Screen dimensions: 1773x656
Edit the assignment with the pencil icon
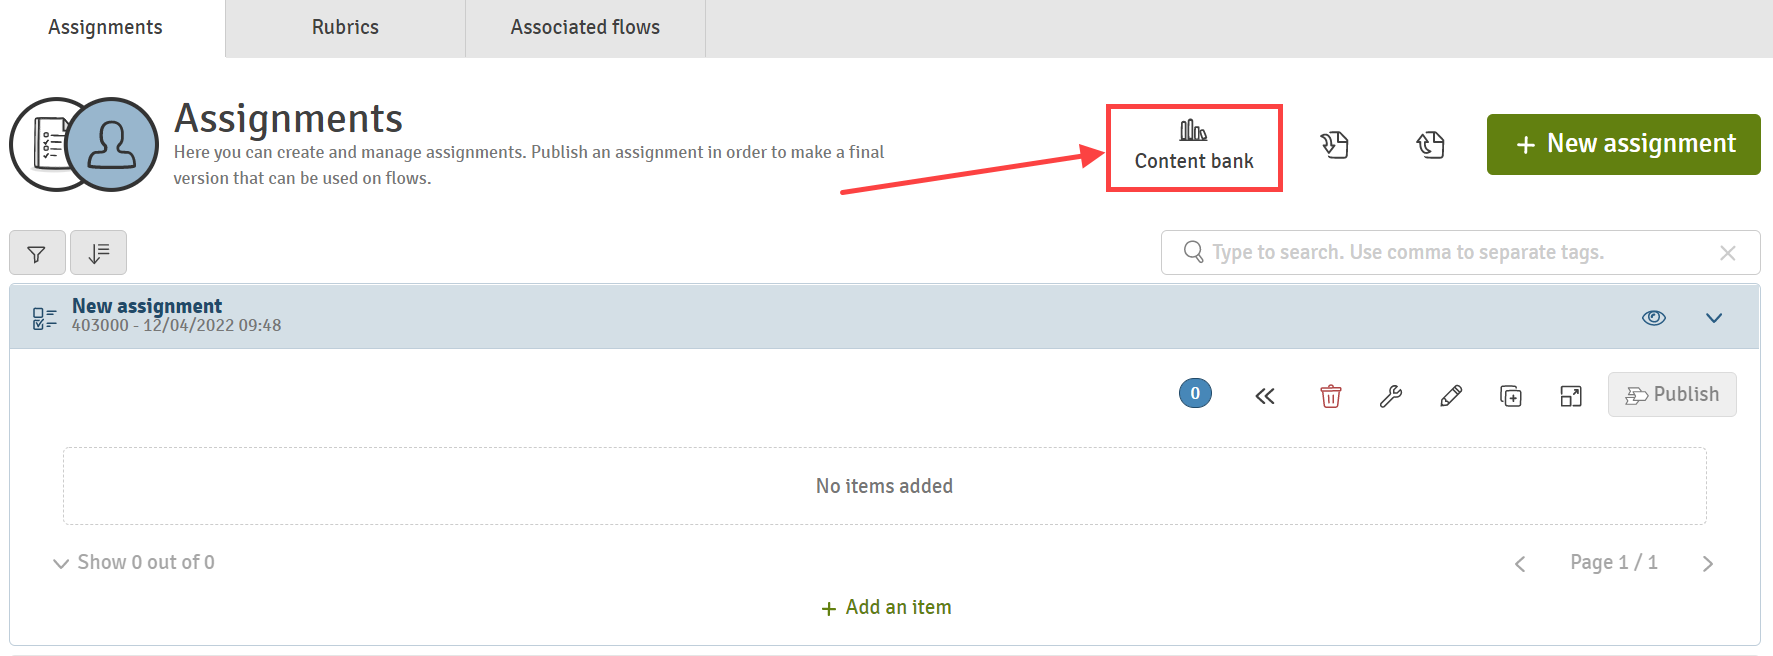pyautogui.click(x=1451, y=396)
